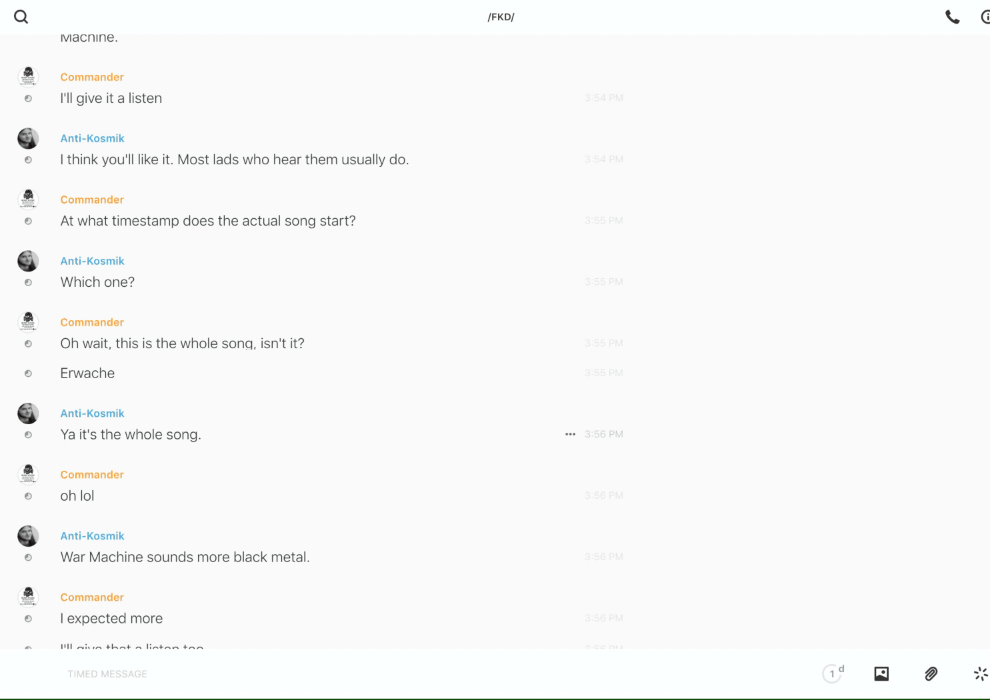Send a ping using the burst icon
The image size is (990, 700).
980,674
